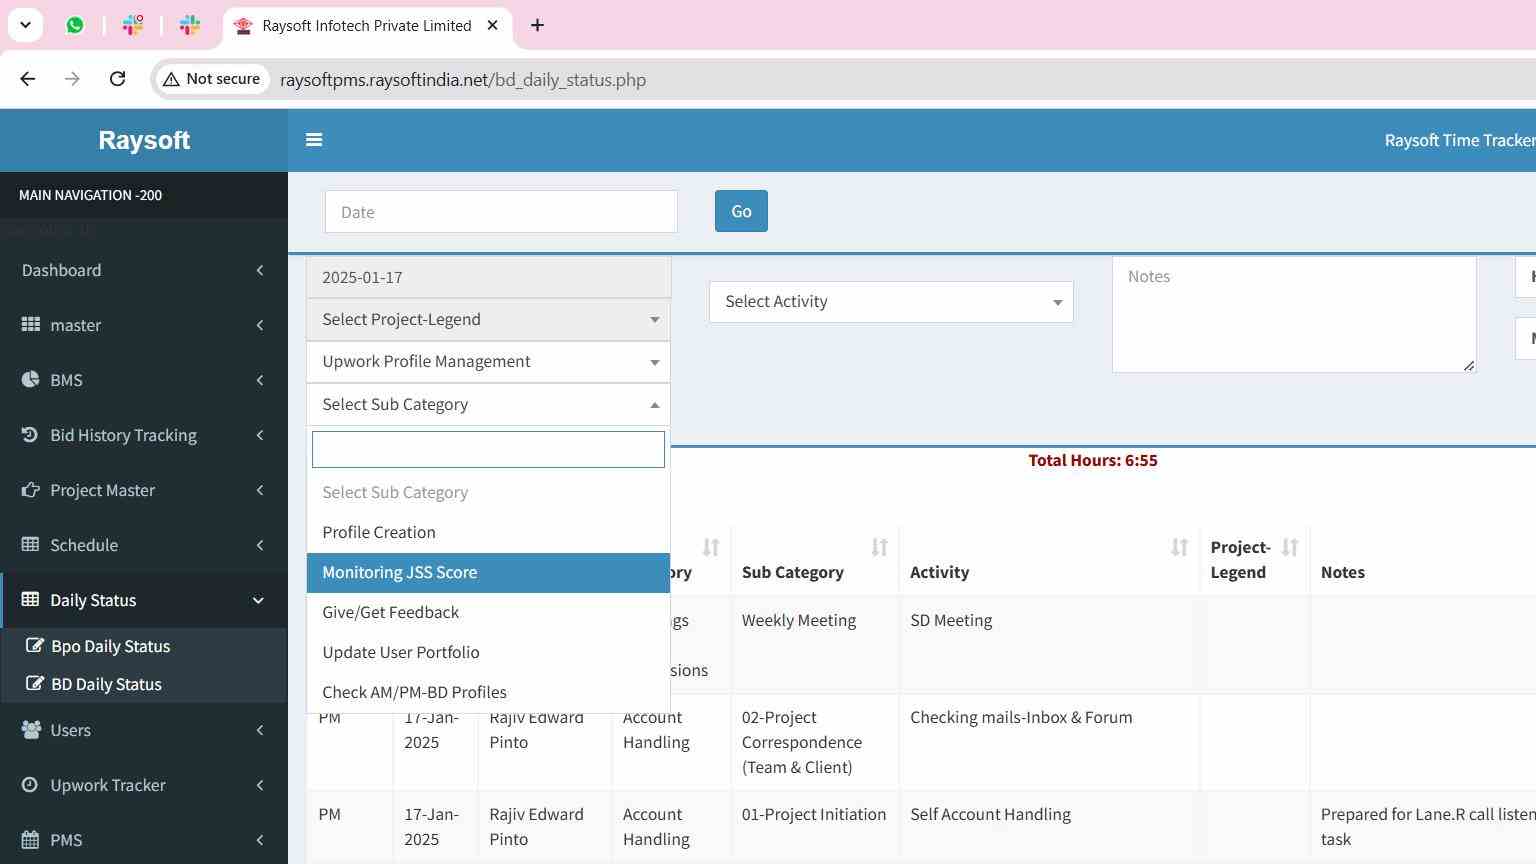Click the PMS calendar icon
The image size is (1536, 864).
click(x=31, y=840)
